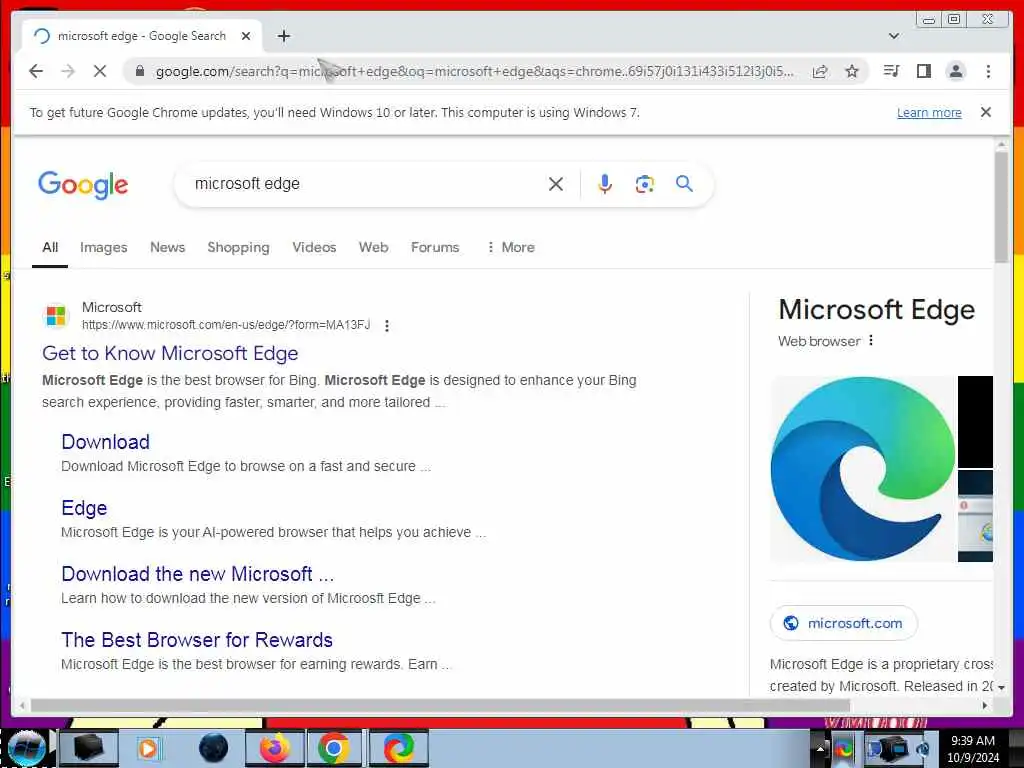Screen dimensions: 1024x768
Task: Open the Chrome three-dot menu
Action: [x=988, y=71]
